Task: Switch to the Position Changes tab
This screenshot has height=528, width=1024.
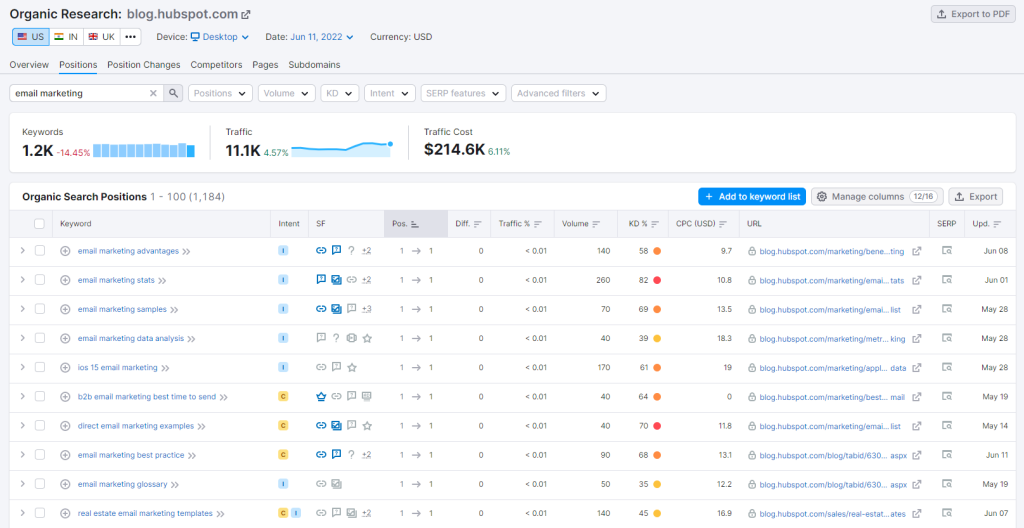Action: 144,65
